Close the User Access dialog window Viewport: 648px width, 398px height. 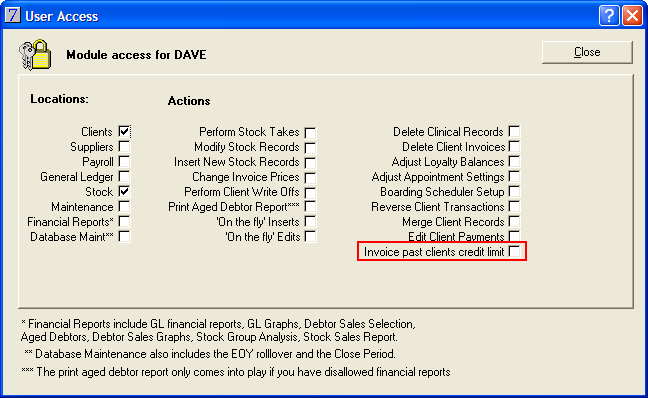click(632, 15)
